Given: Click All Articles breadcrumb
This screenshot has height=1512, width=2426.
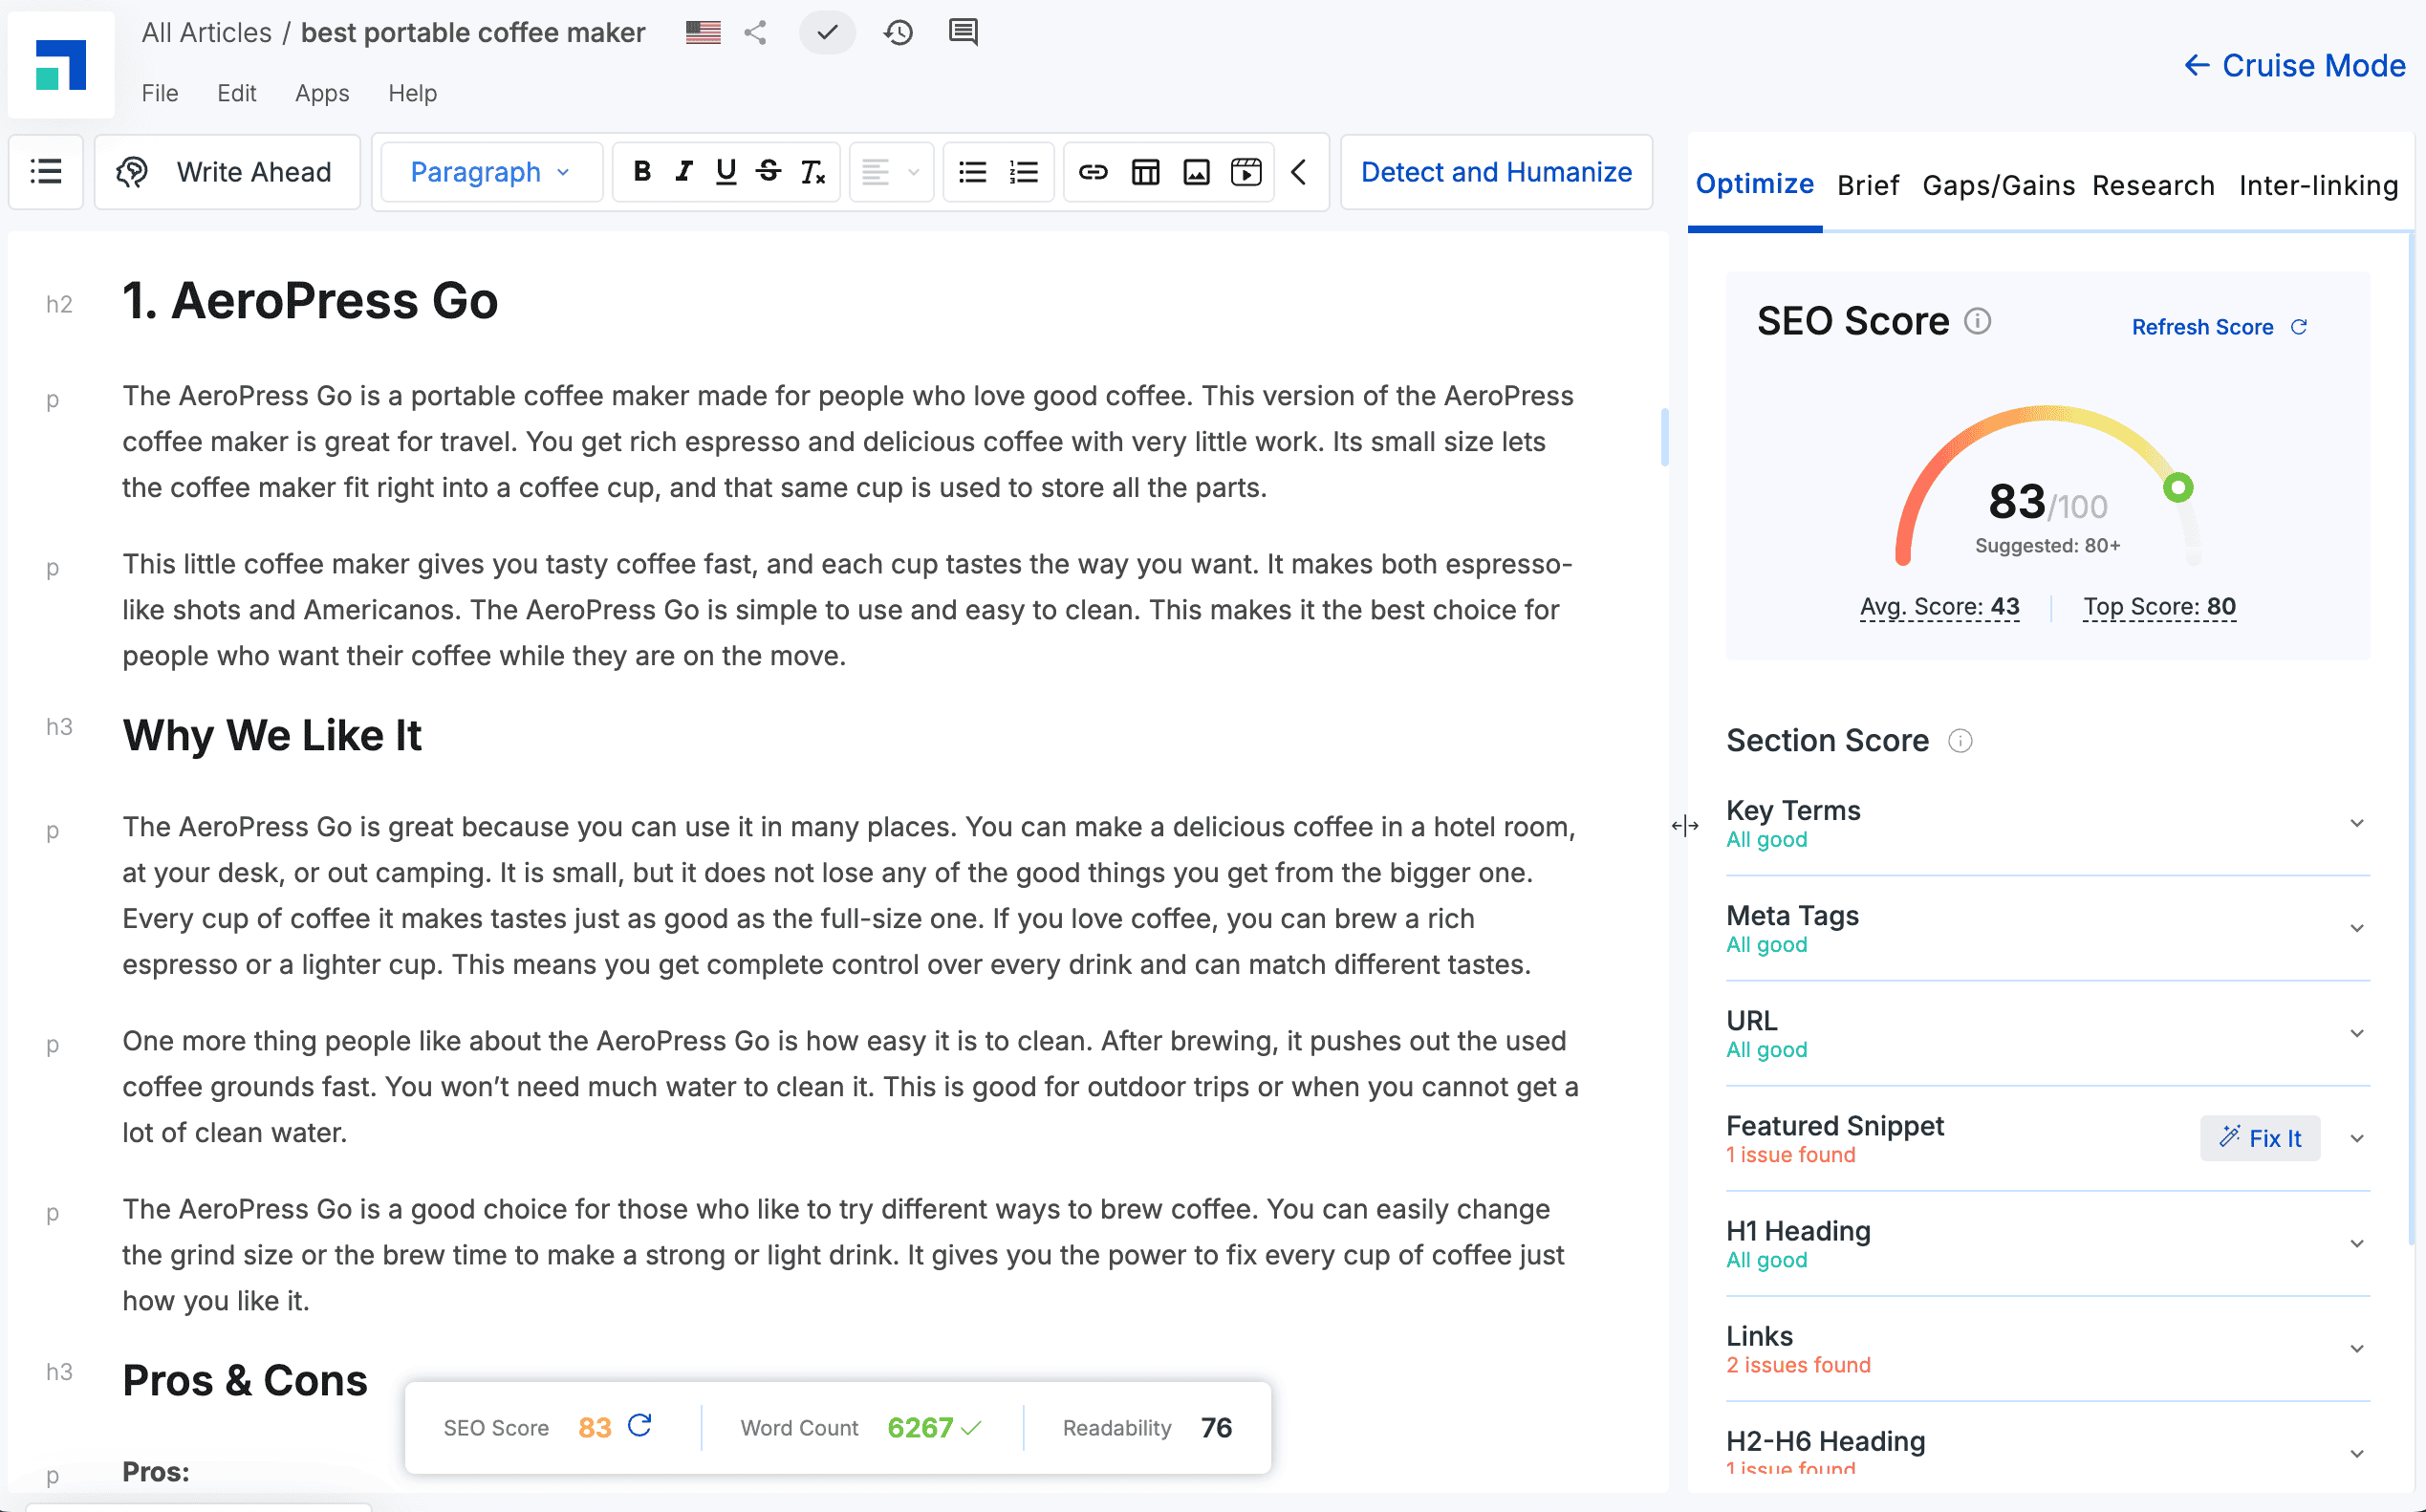Looking at the screenshot, I should [x=206, y=33].
